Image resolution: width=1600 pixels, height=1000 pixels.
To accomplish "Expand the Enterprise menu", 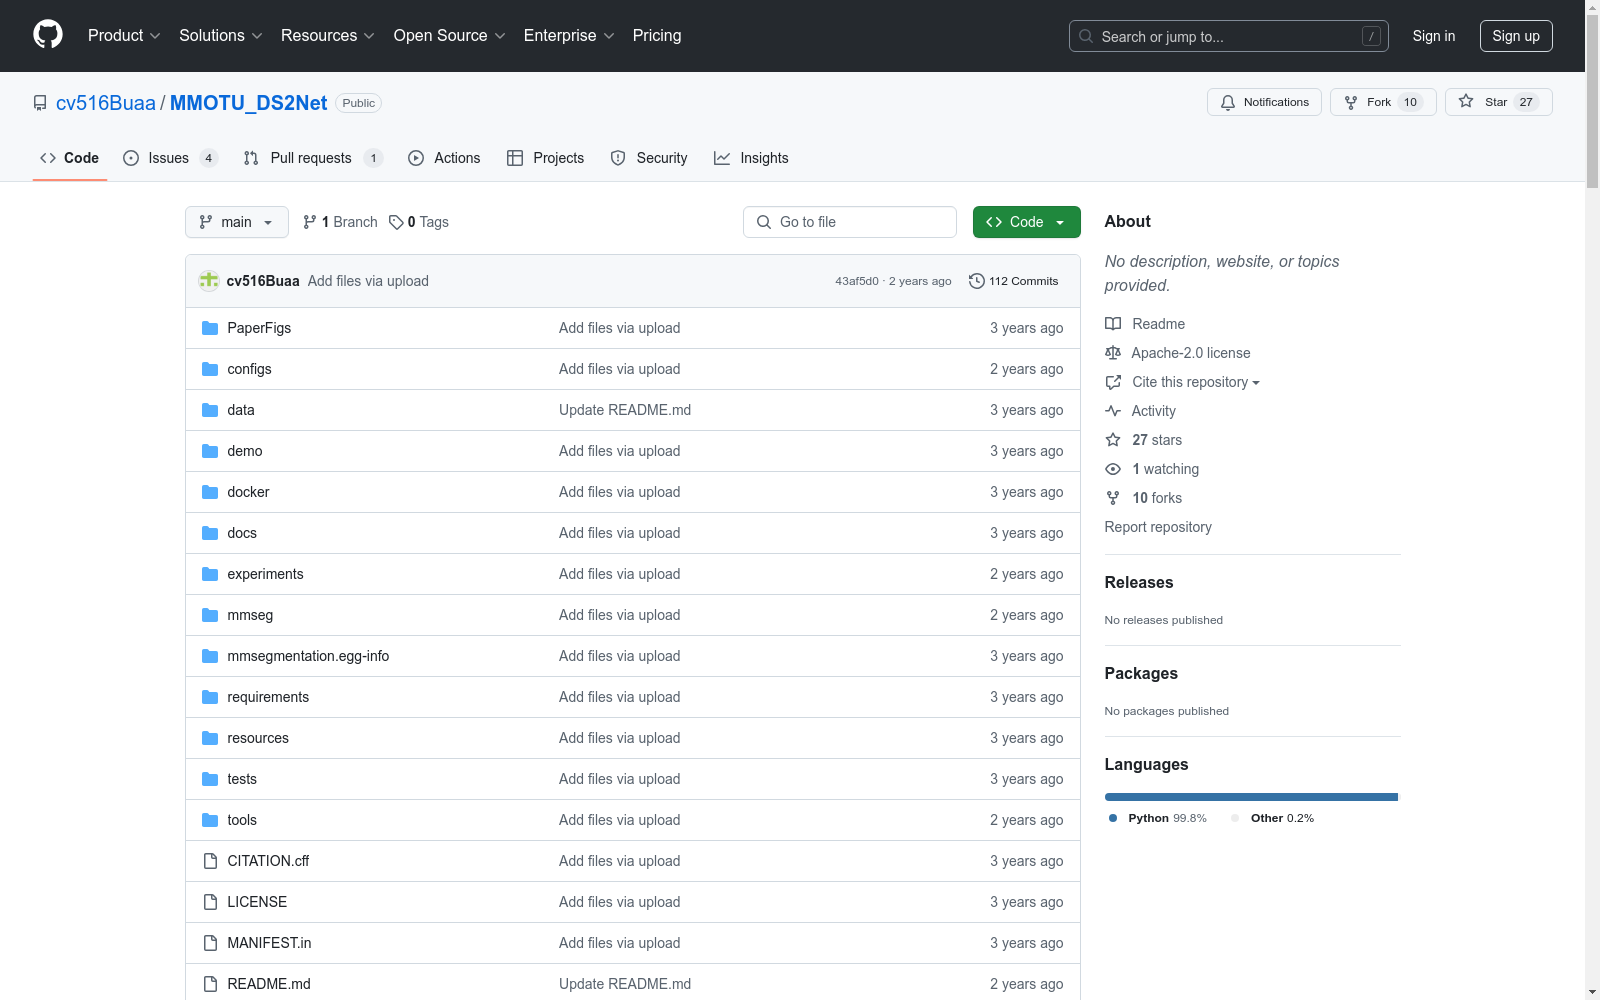I will 569,35.
